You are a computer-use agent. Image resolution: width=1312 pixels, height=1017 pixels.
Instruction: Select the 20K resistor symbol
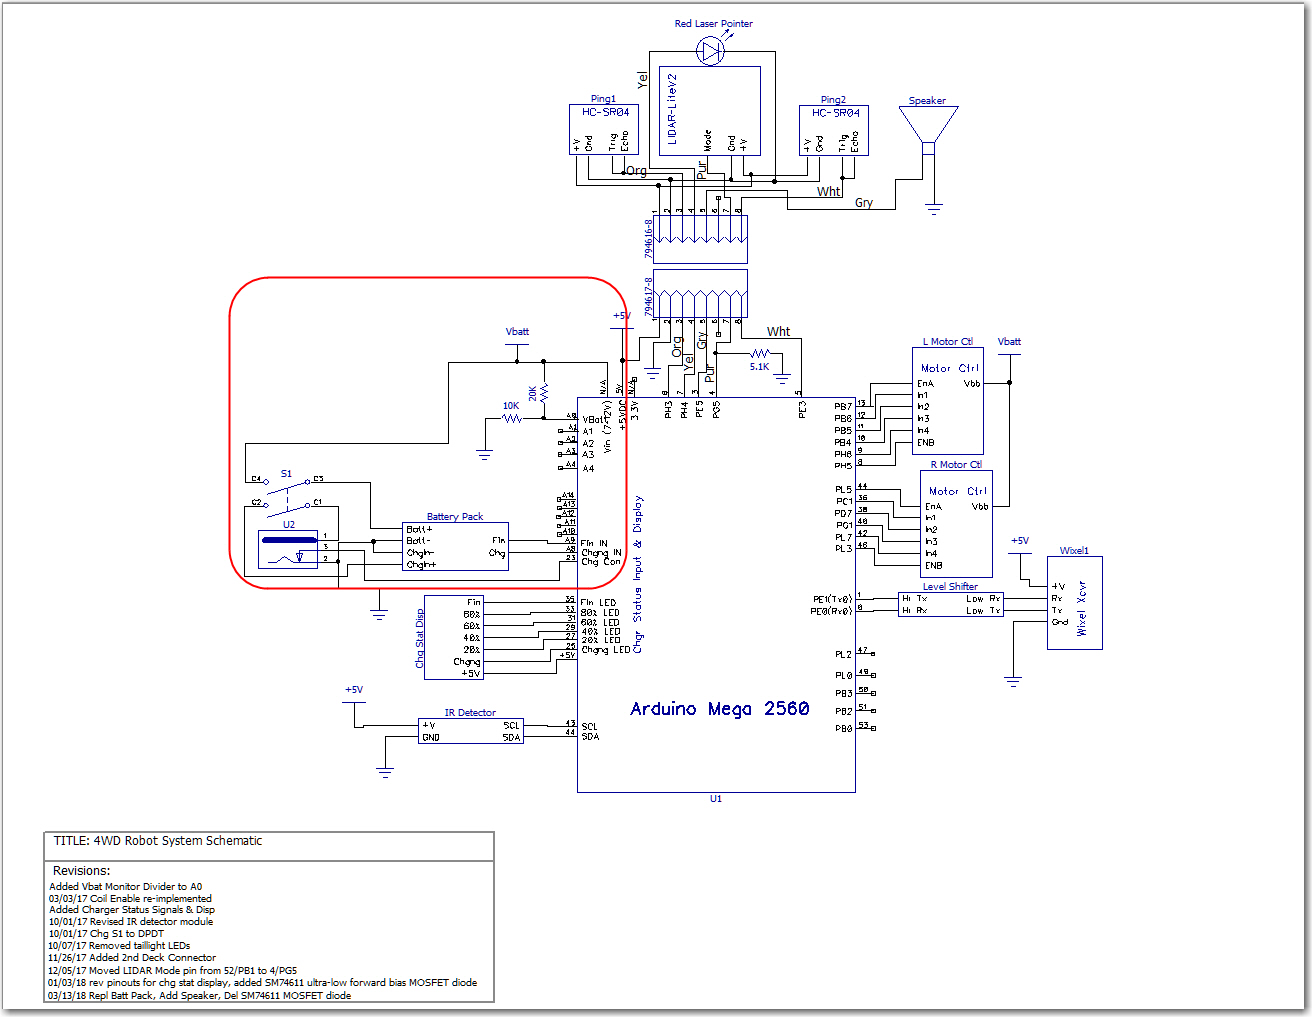pos(544,393)
